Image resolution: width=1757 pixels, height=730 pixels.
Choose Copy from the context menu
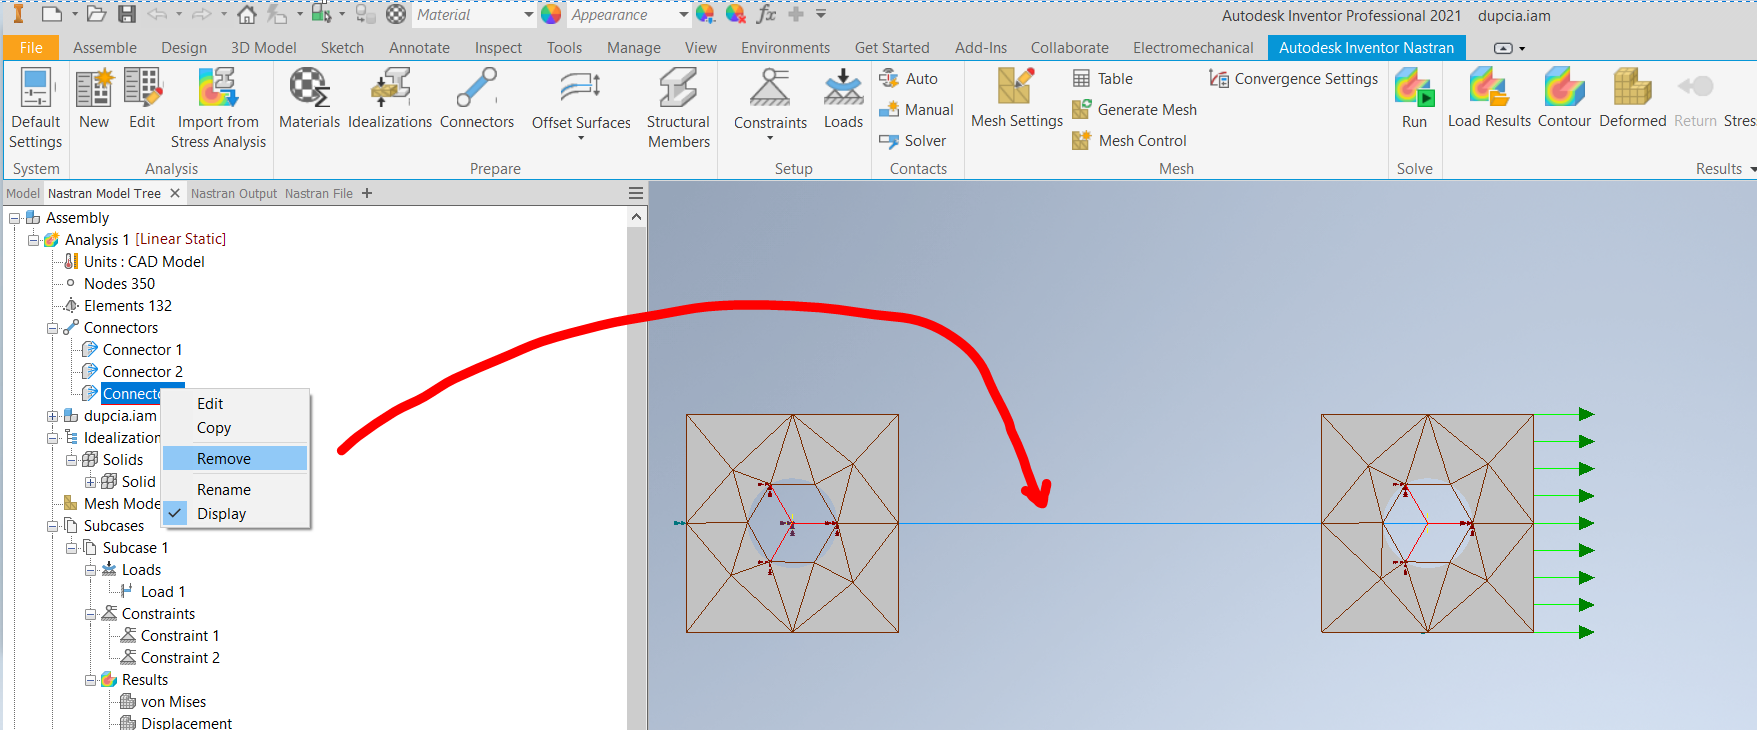pyautogui.click(x=214, y=428)
